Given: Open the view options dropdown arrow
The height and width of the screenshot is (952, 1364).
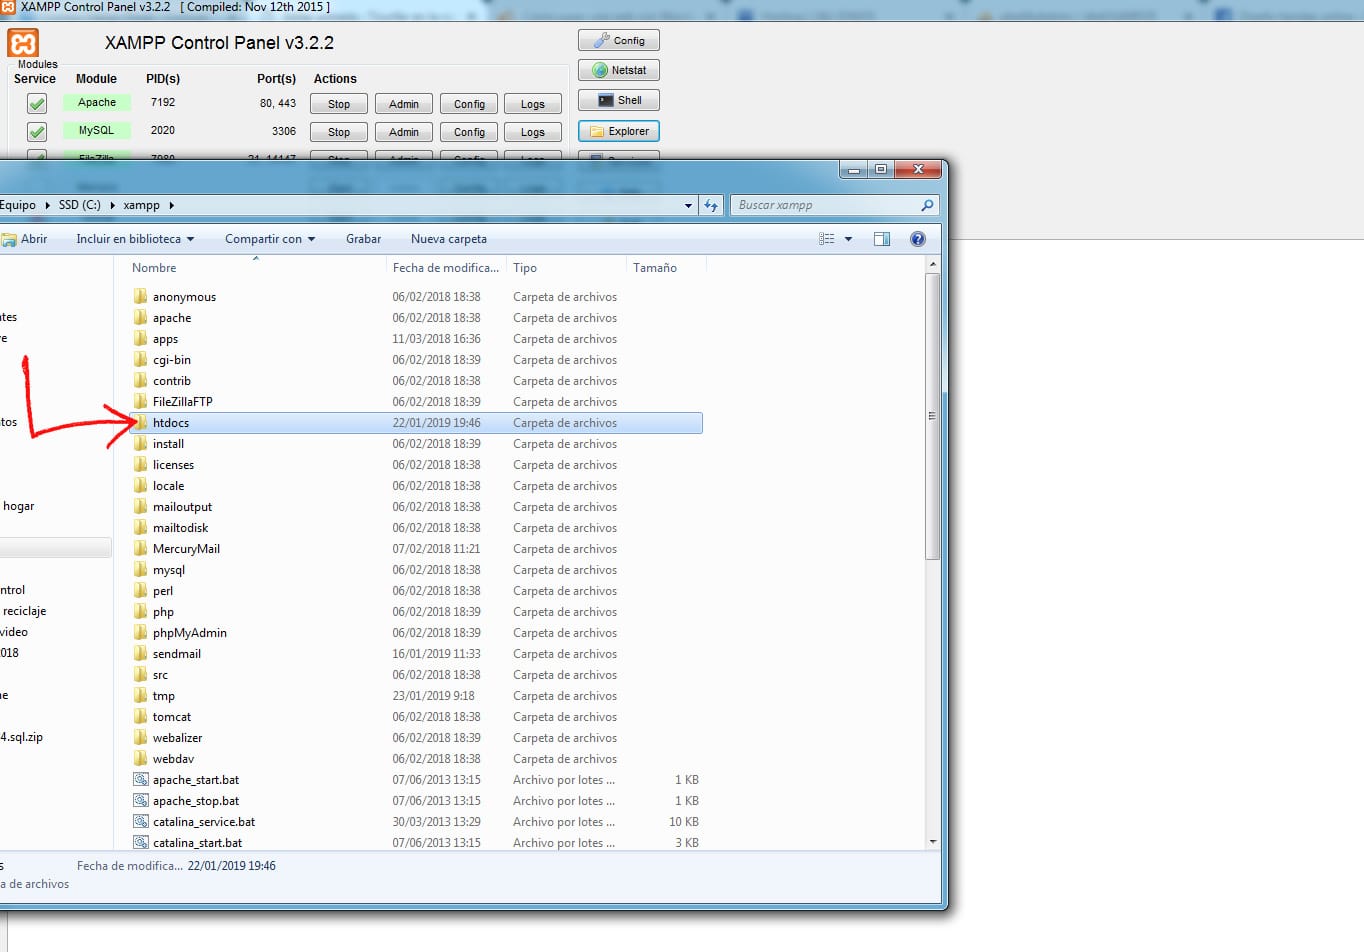Looking at the screenshot, I should [x=848, y=239].
